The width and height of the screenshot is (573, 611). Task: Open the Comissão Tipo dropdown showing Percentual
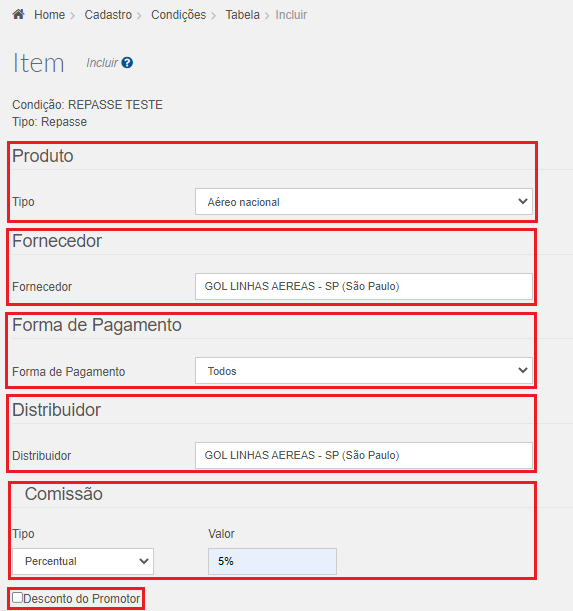pyautogui.click(x=83, y=562)
